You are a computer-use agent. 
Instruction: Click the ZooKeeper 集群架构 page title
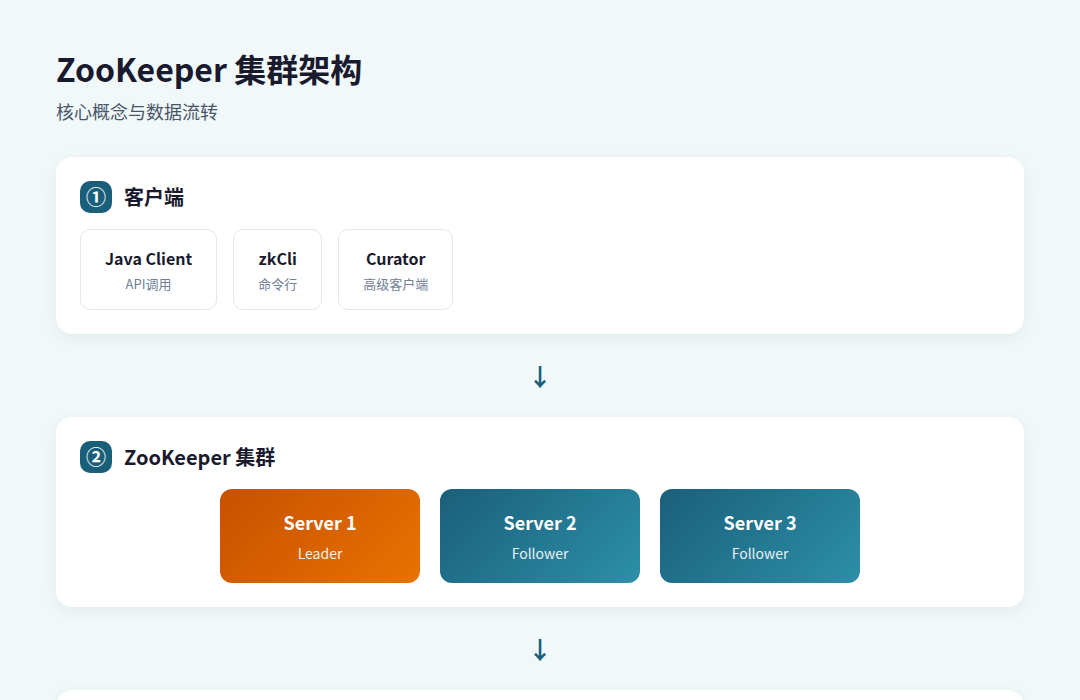tap(209, 70)
